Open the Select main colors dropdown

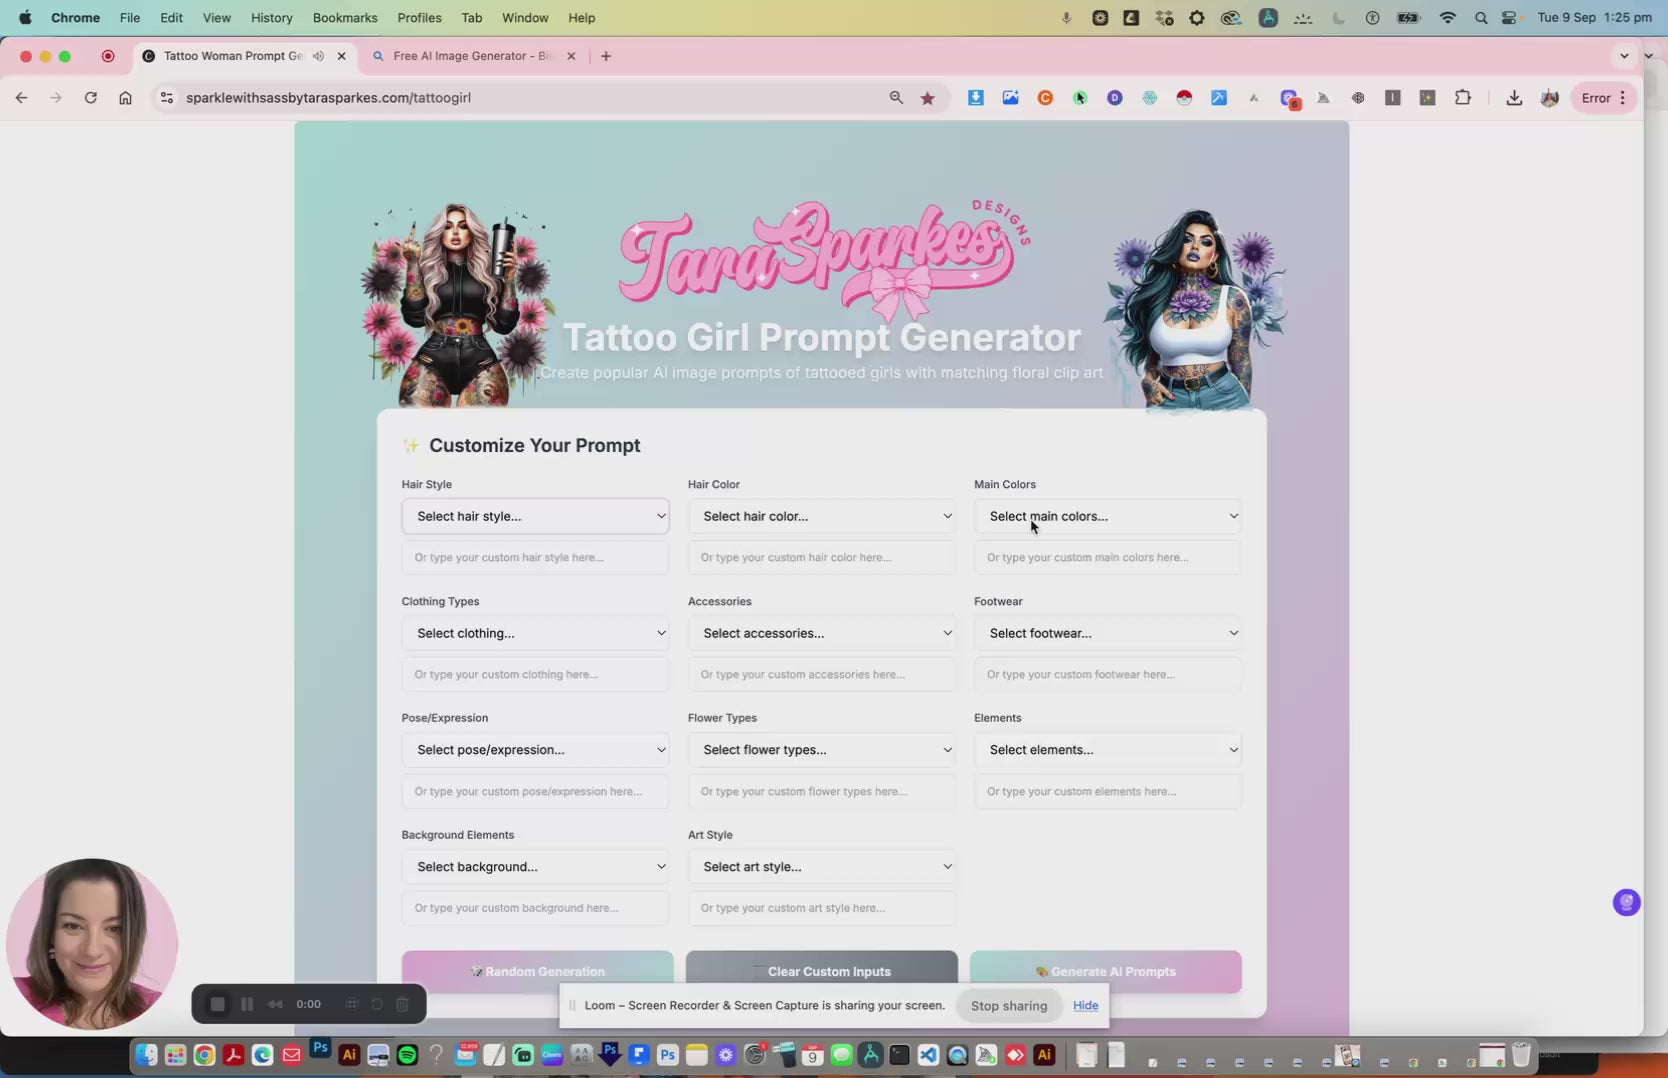click(1107, 516)
